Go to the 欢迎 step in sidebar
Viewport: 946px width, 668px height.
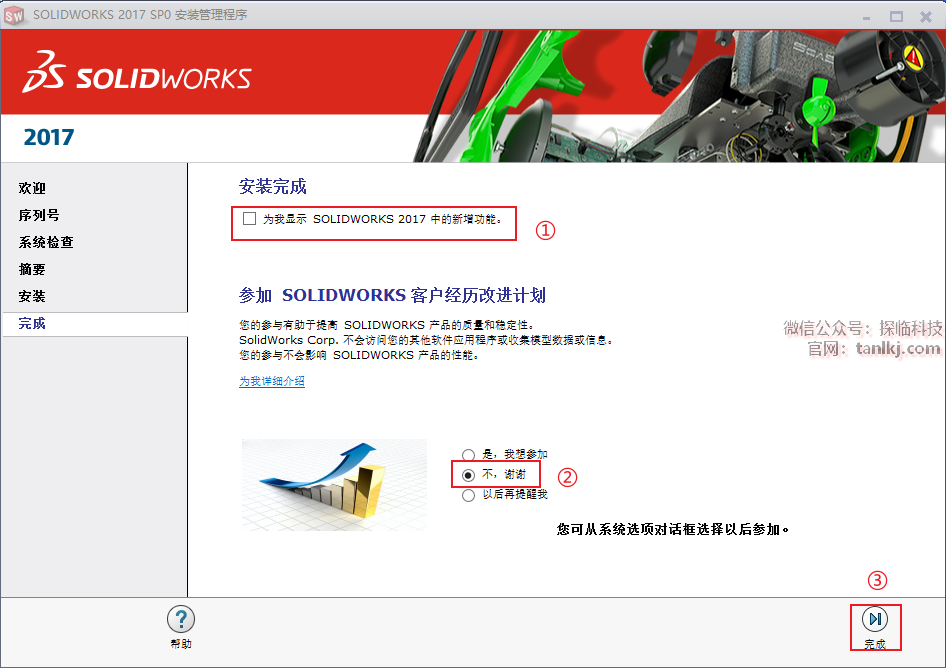point(32,188)
